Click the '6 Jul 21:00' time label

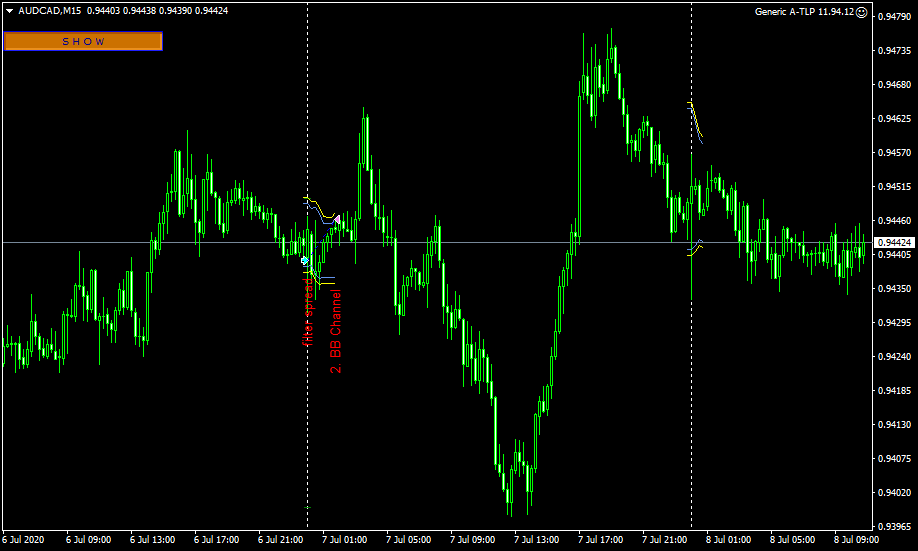(x=280, y=539)
